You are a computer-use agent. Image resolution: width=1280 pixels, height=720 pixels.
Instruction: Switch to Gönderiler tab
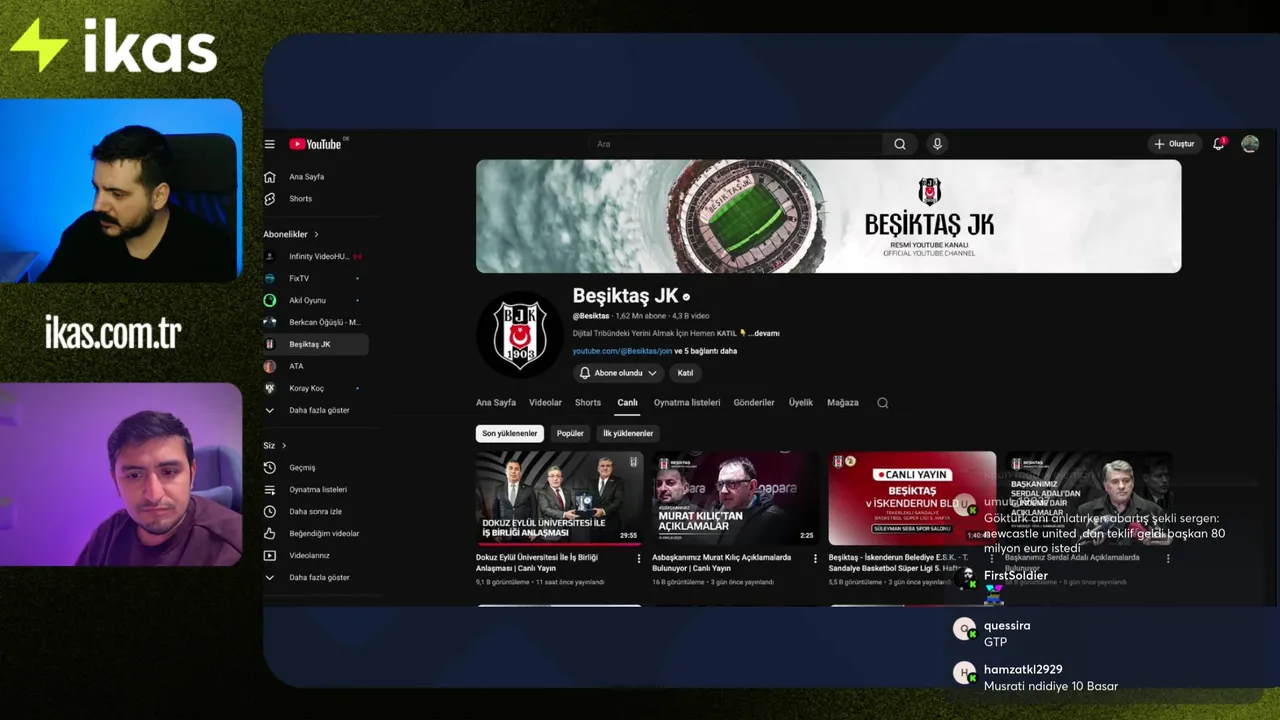click(754, 403)
